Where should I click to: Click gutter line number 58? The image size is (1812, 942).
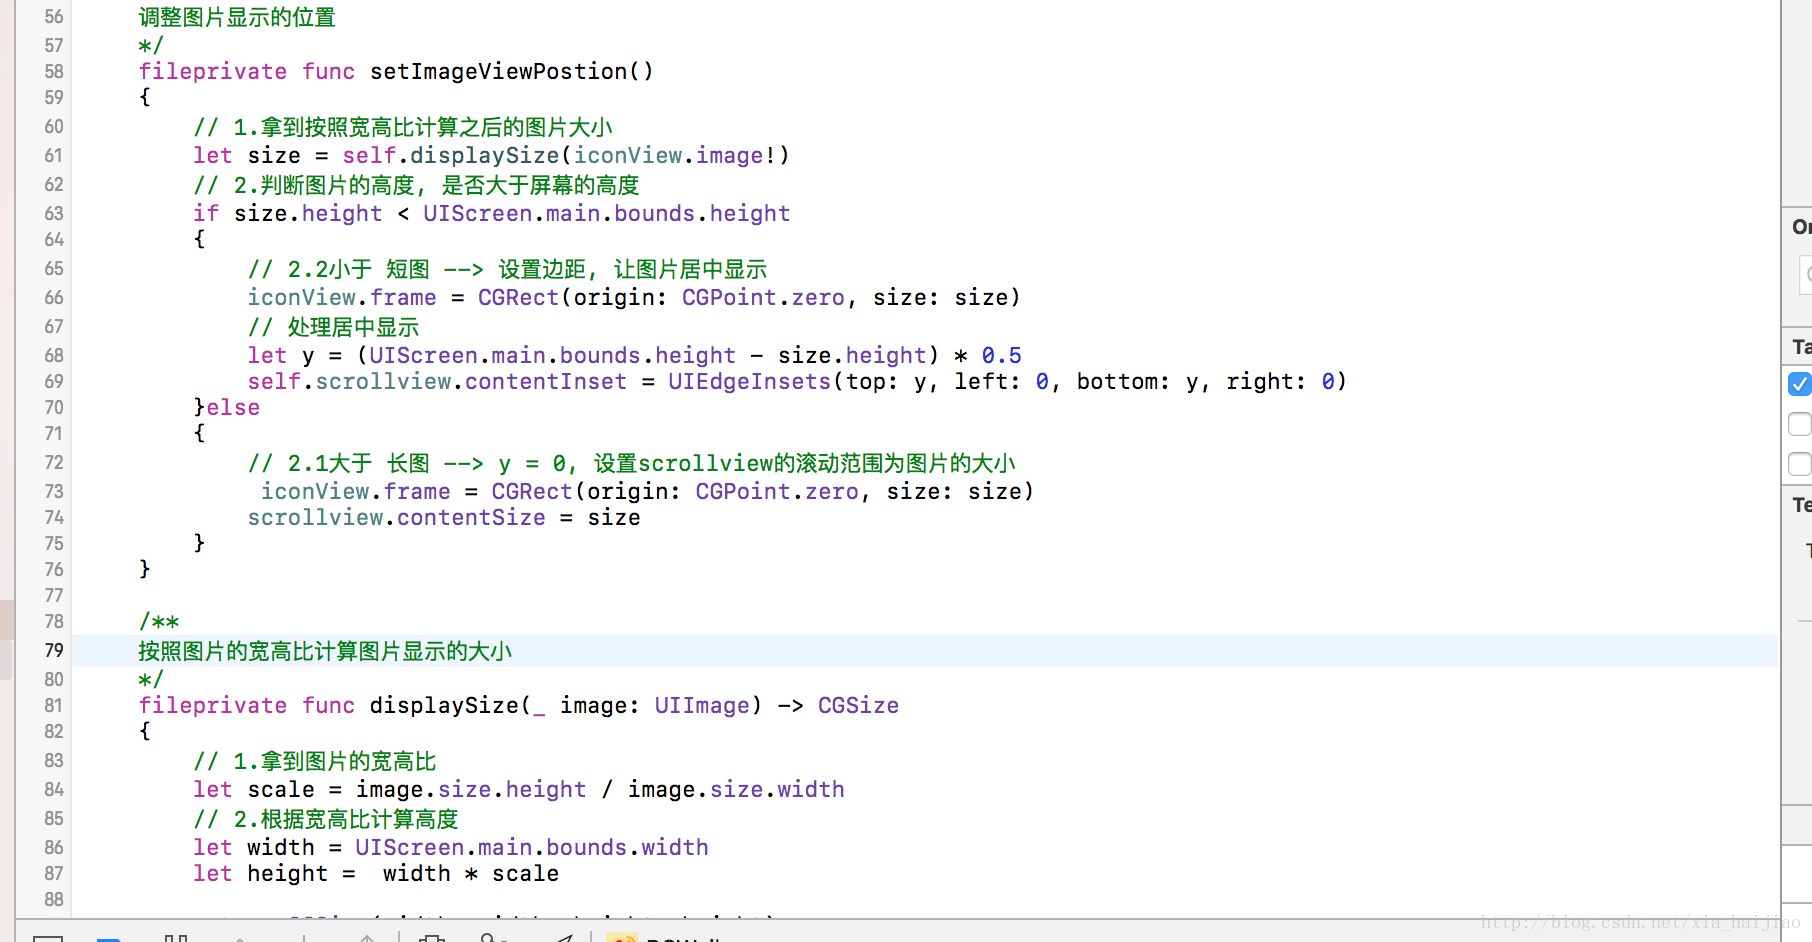point(54,71)
